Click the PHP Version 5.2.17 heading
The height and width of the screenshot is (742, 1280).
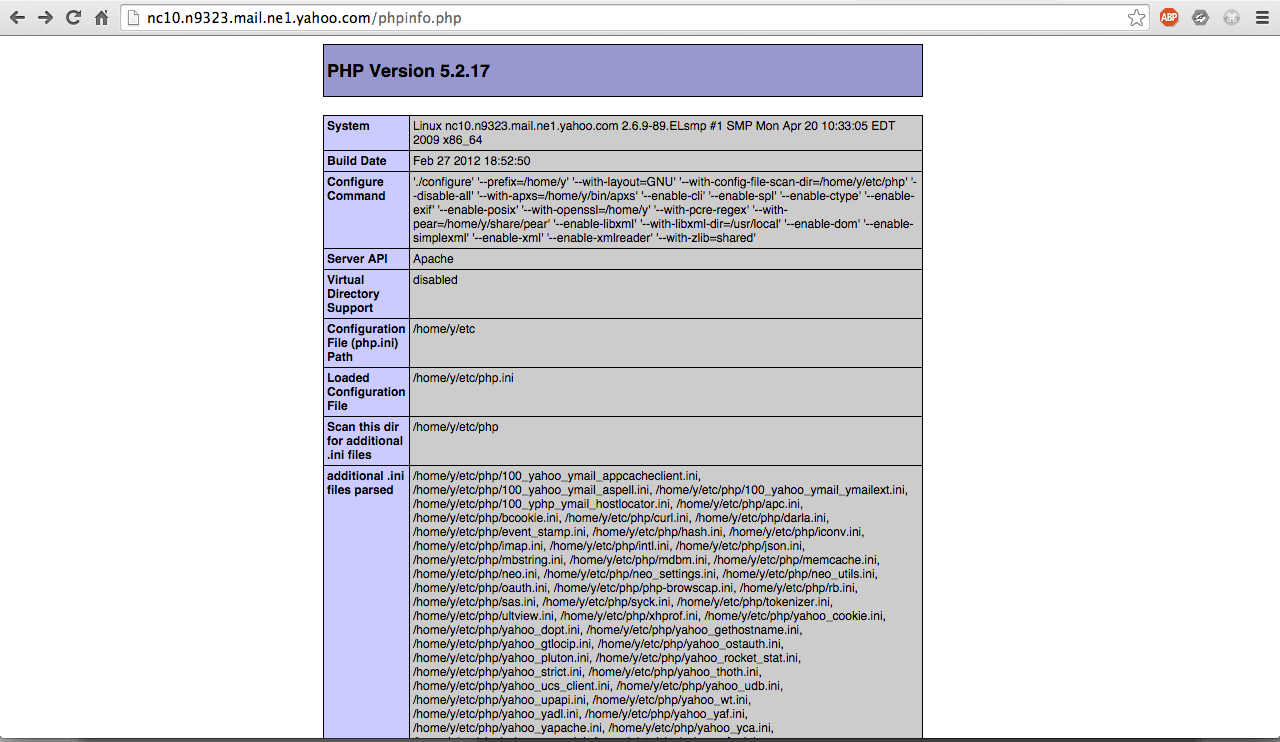point(408,71)
